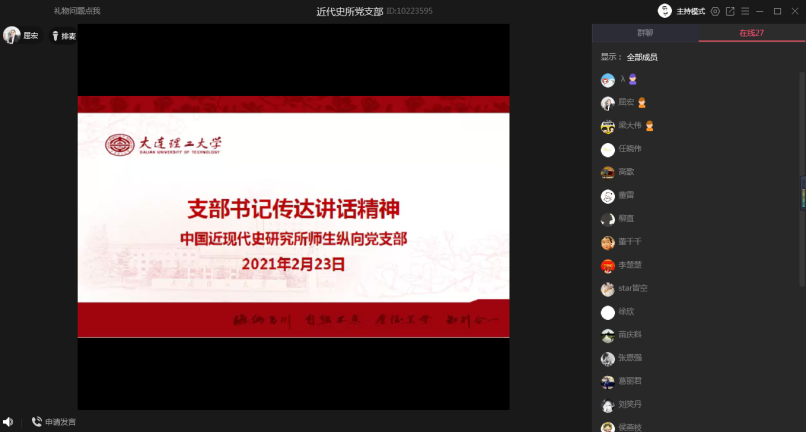Click the shared presentation slide
The width and height of the screenshot is (806, 432).
(294, 217)
